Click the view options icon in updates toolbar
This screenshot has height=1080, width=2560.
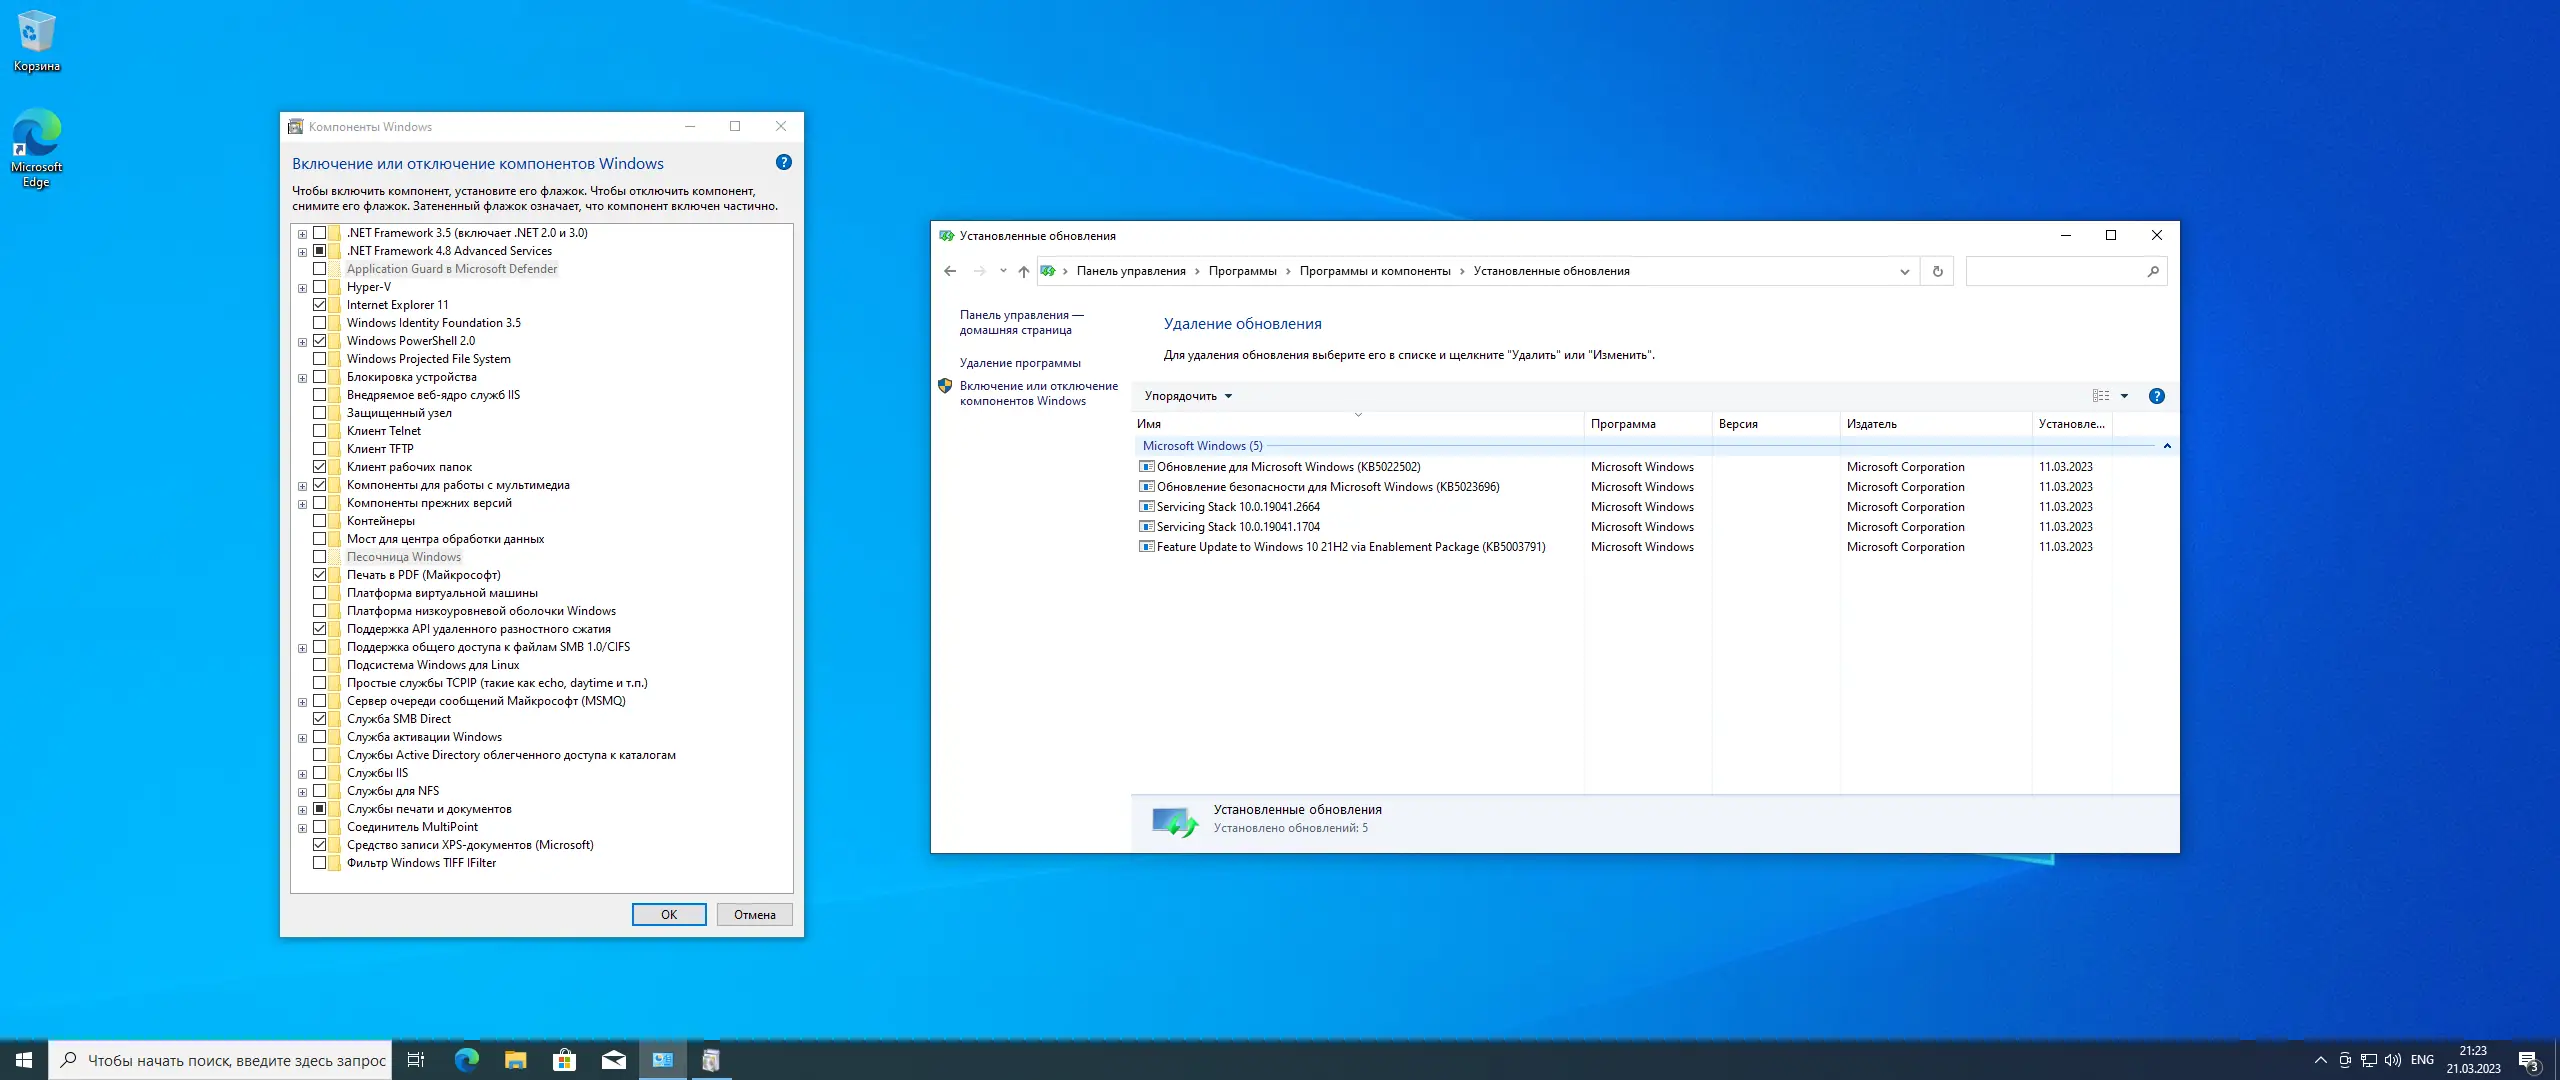pyautogui.click(x=2101, y=396)
